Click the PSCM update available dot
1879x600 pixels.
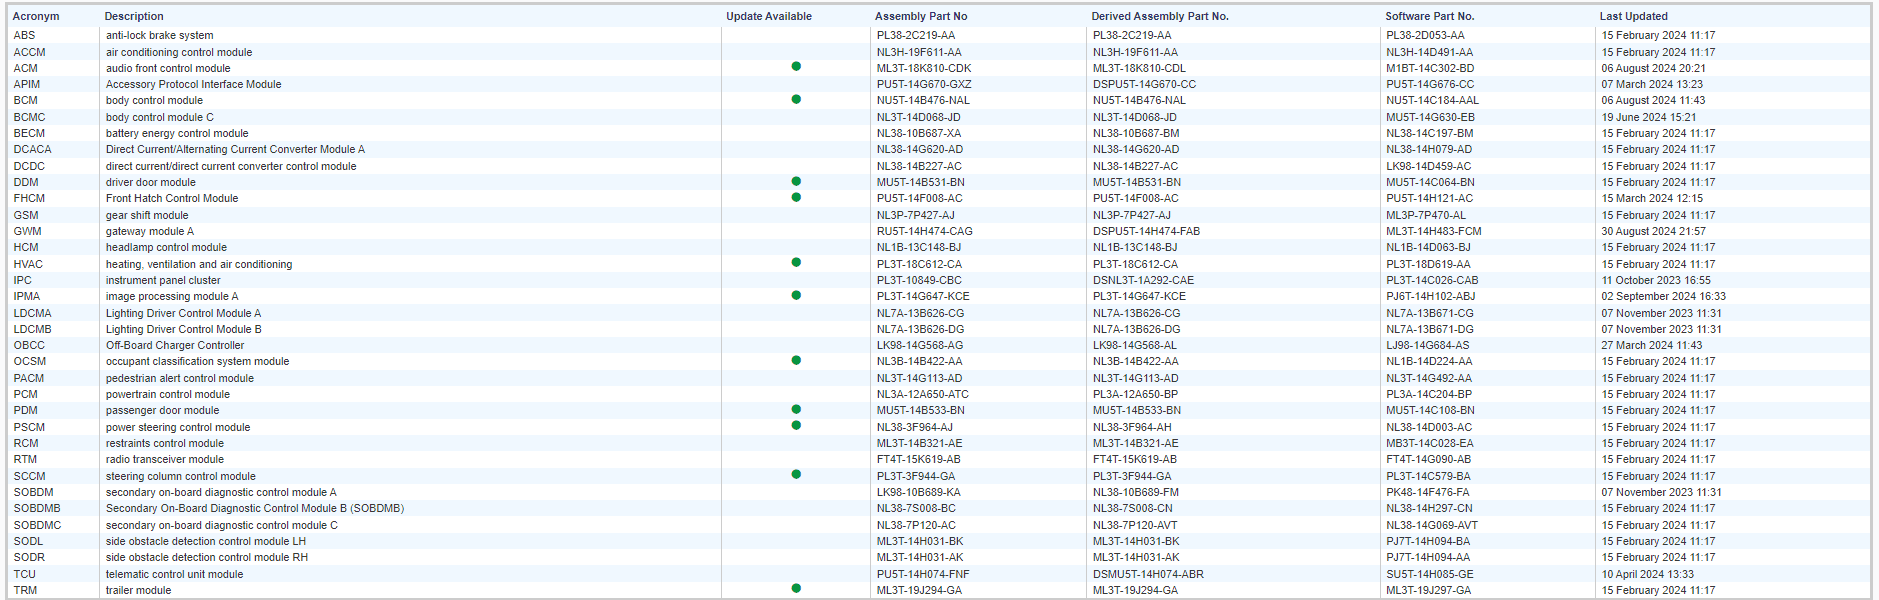click(796, 425)
